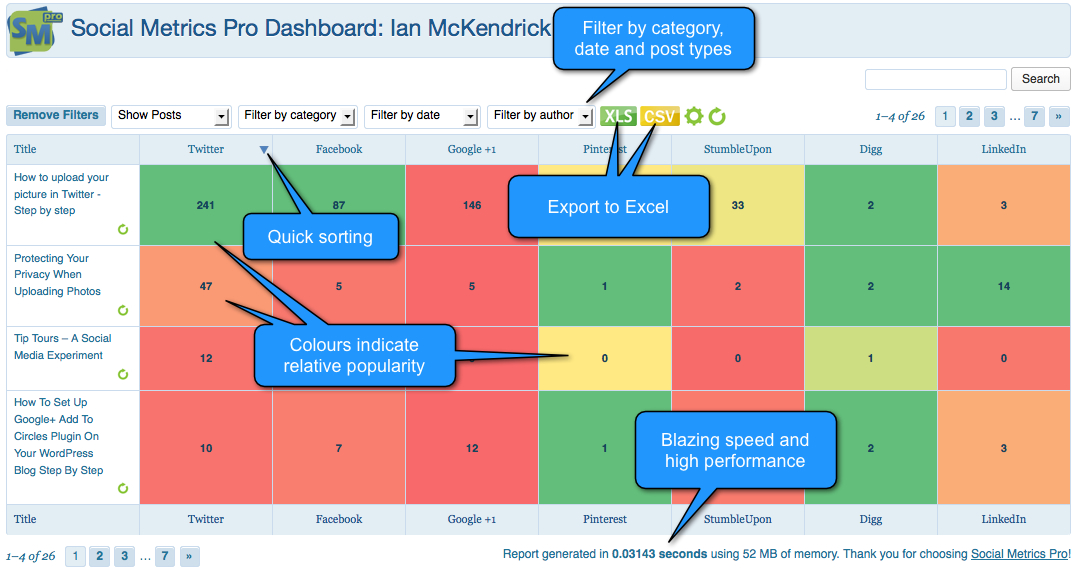Viewport: 1078px width, 582px height.
Task: Focus the search text field
Action: (936, 79)
